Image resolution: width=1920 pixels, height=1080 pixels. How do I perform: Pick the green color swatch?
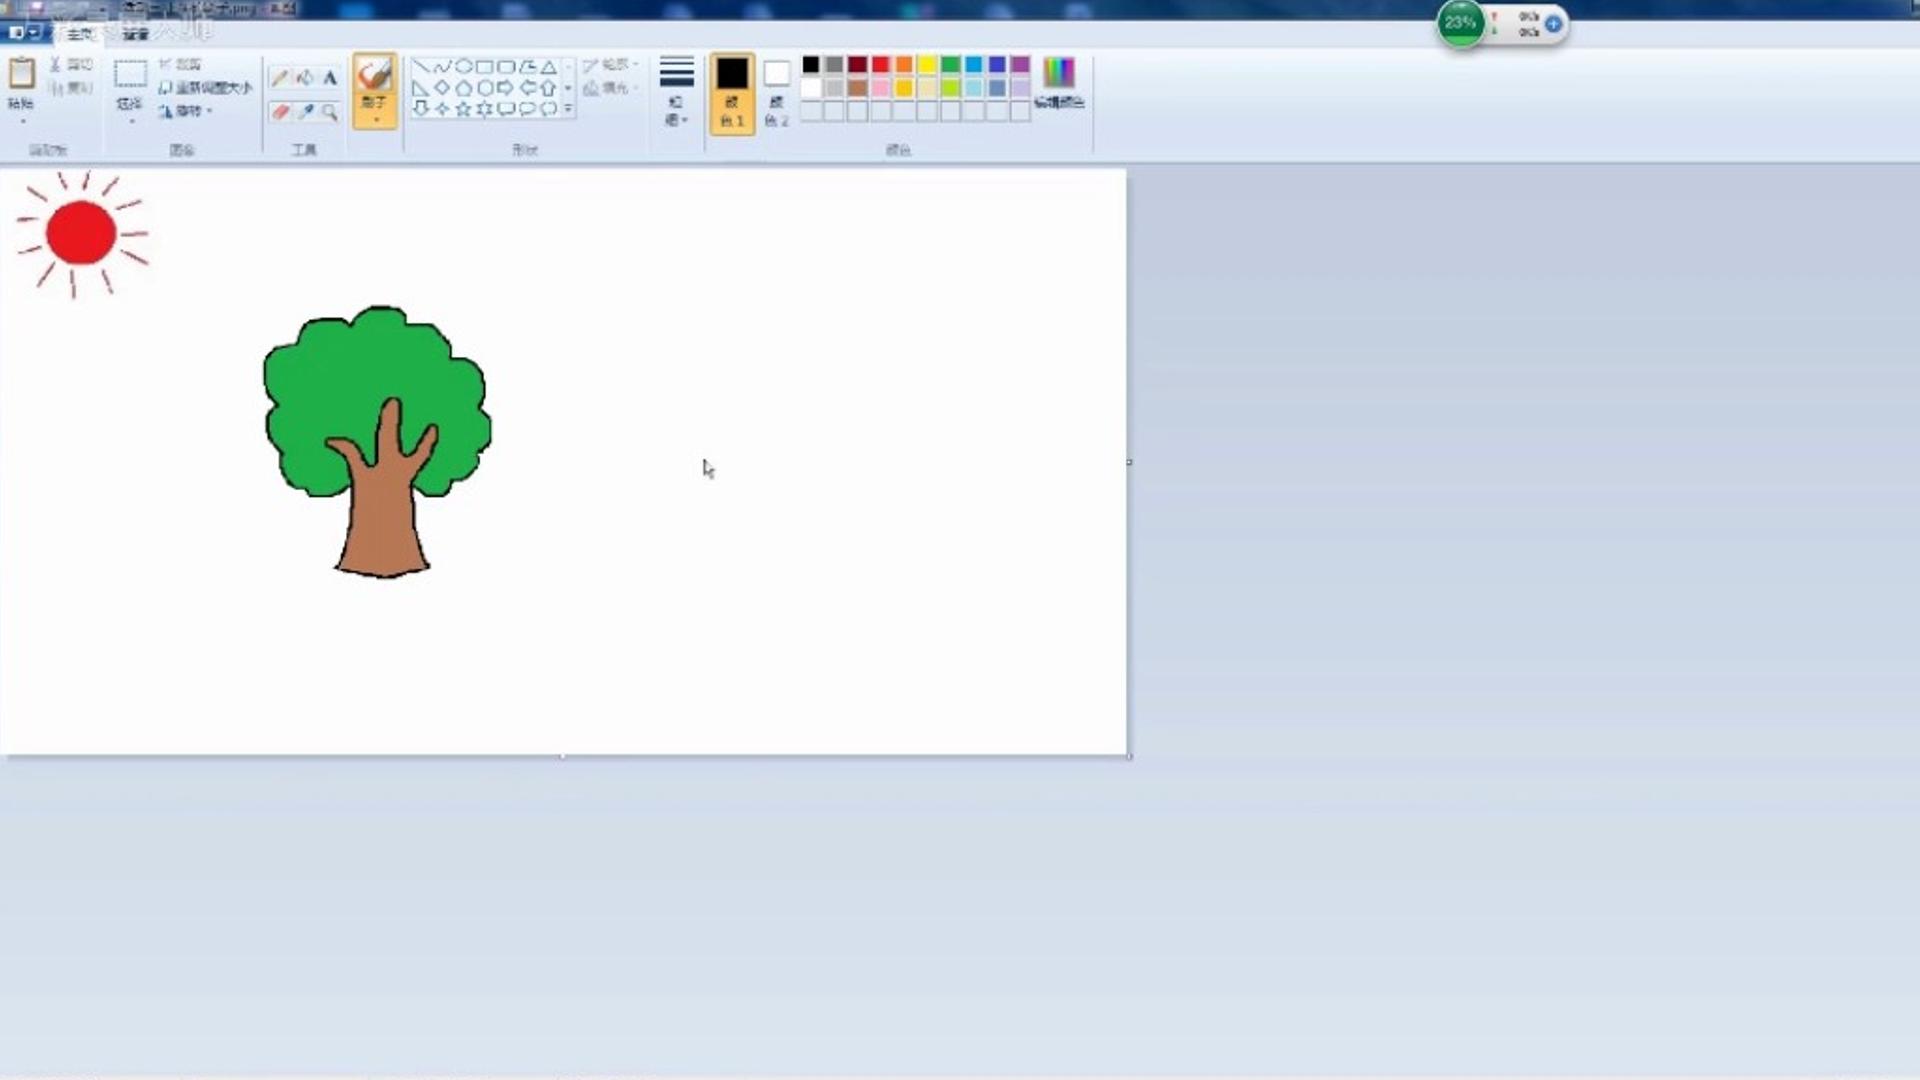tap(950, 65)
